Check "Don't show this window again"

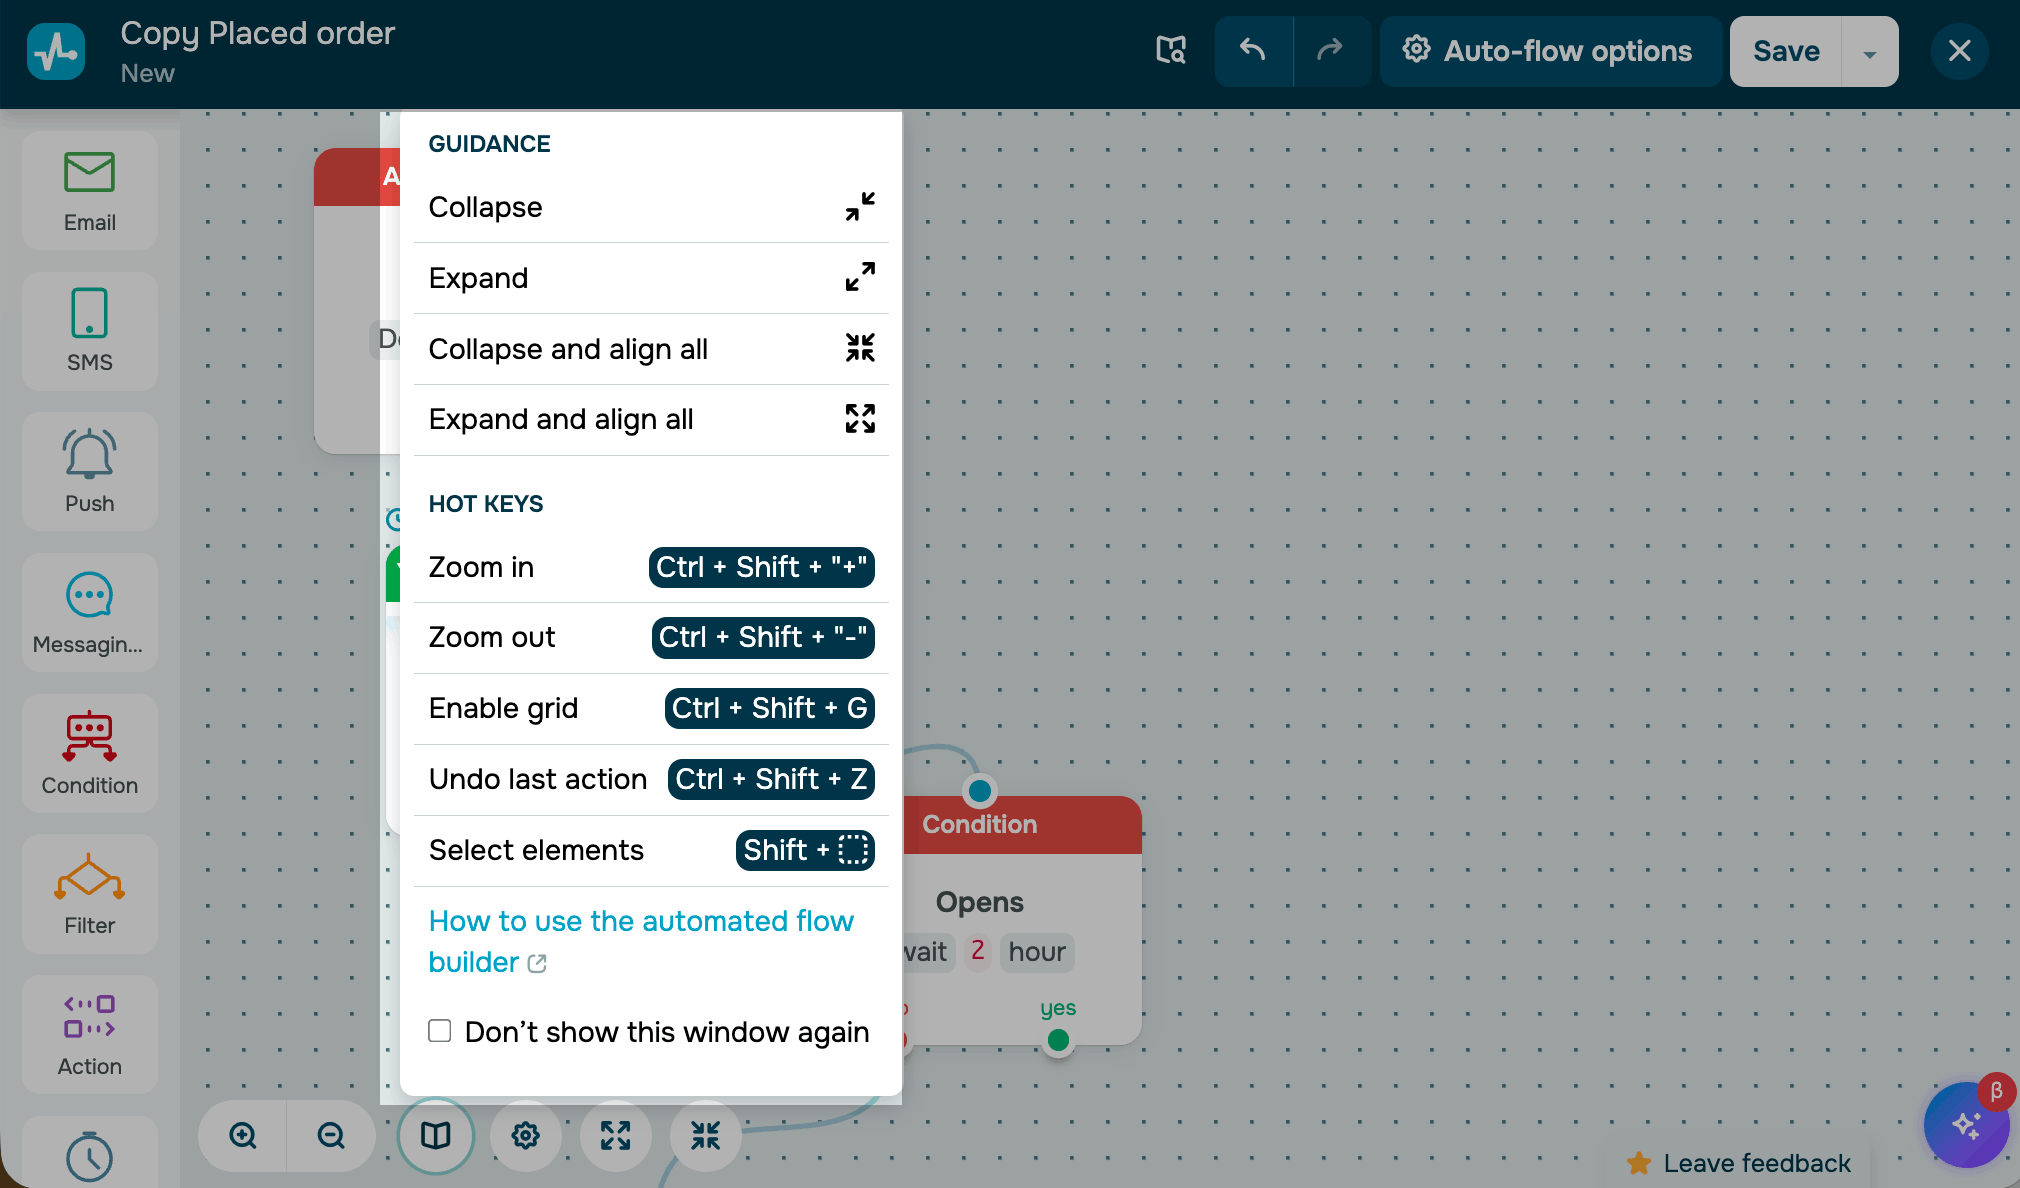440,1031
